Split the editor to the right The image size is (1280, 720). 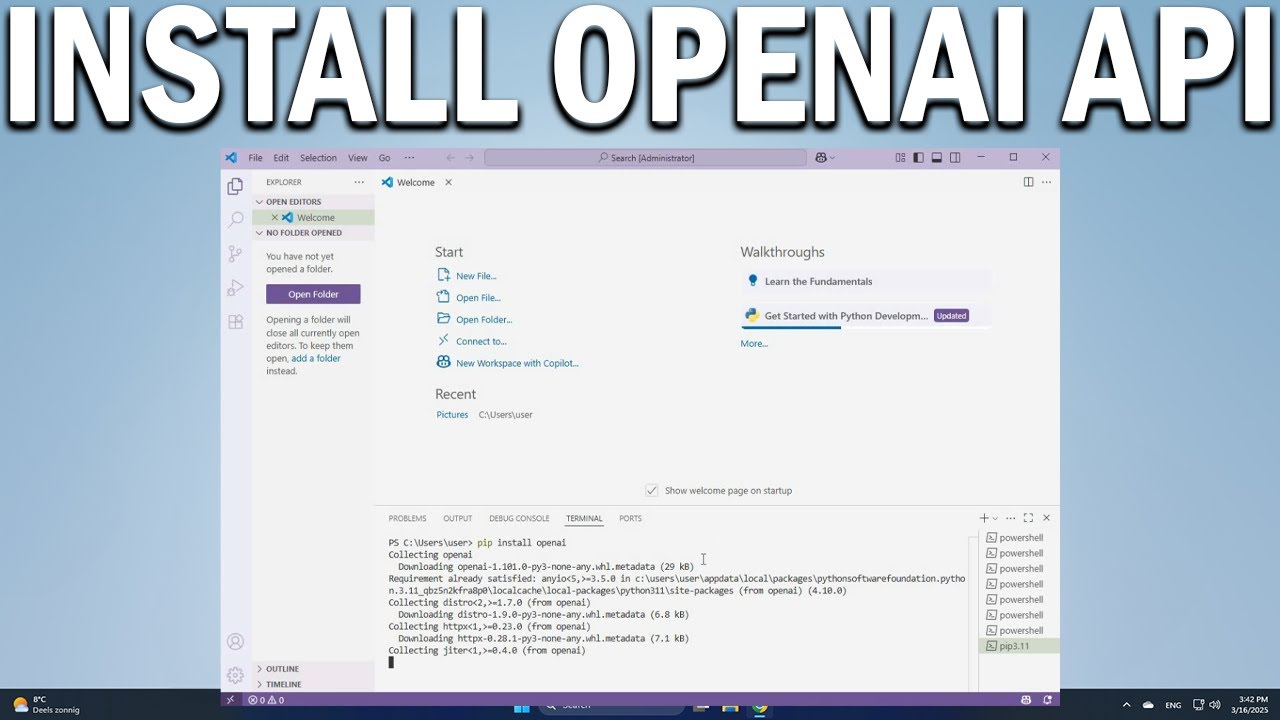click(x=1028, y=182)
